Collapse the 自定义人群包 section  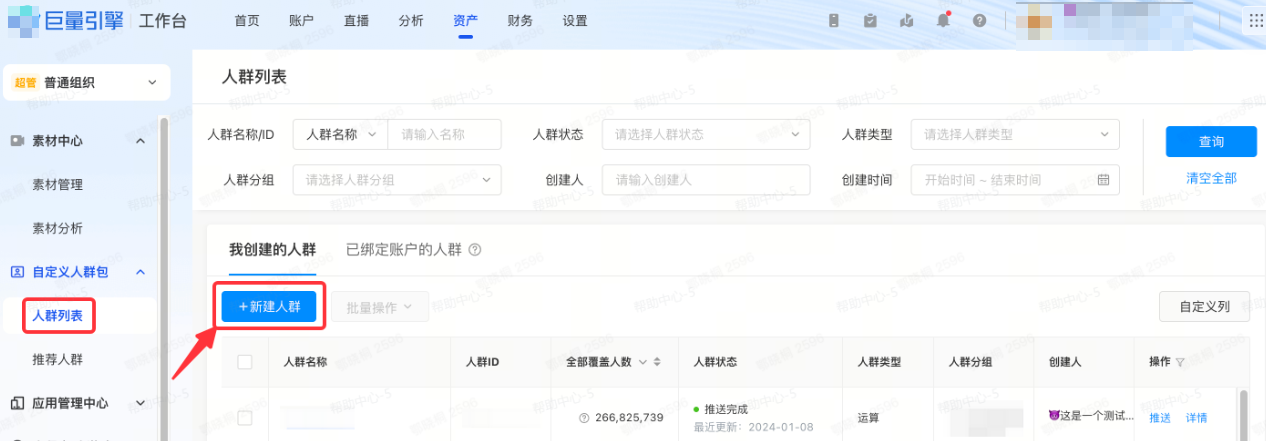pos(140,272)
